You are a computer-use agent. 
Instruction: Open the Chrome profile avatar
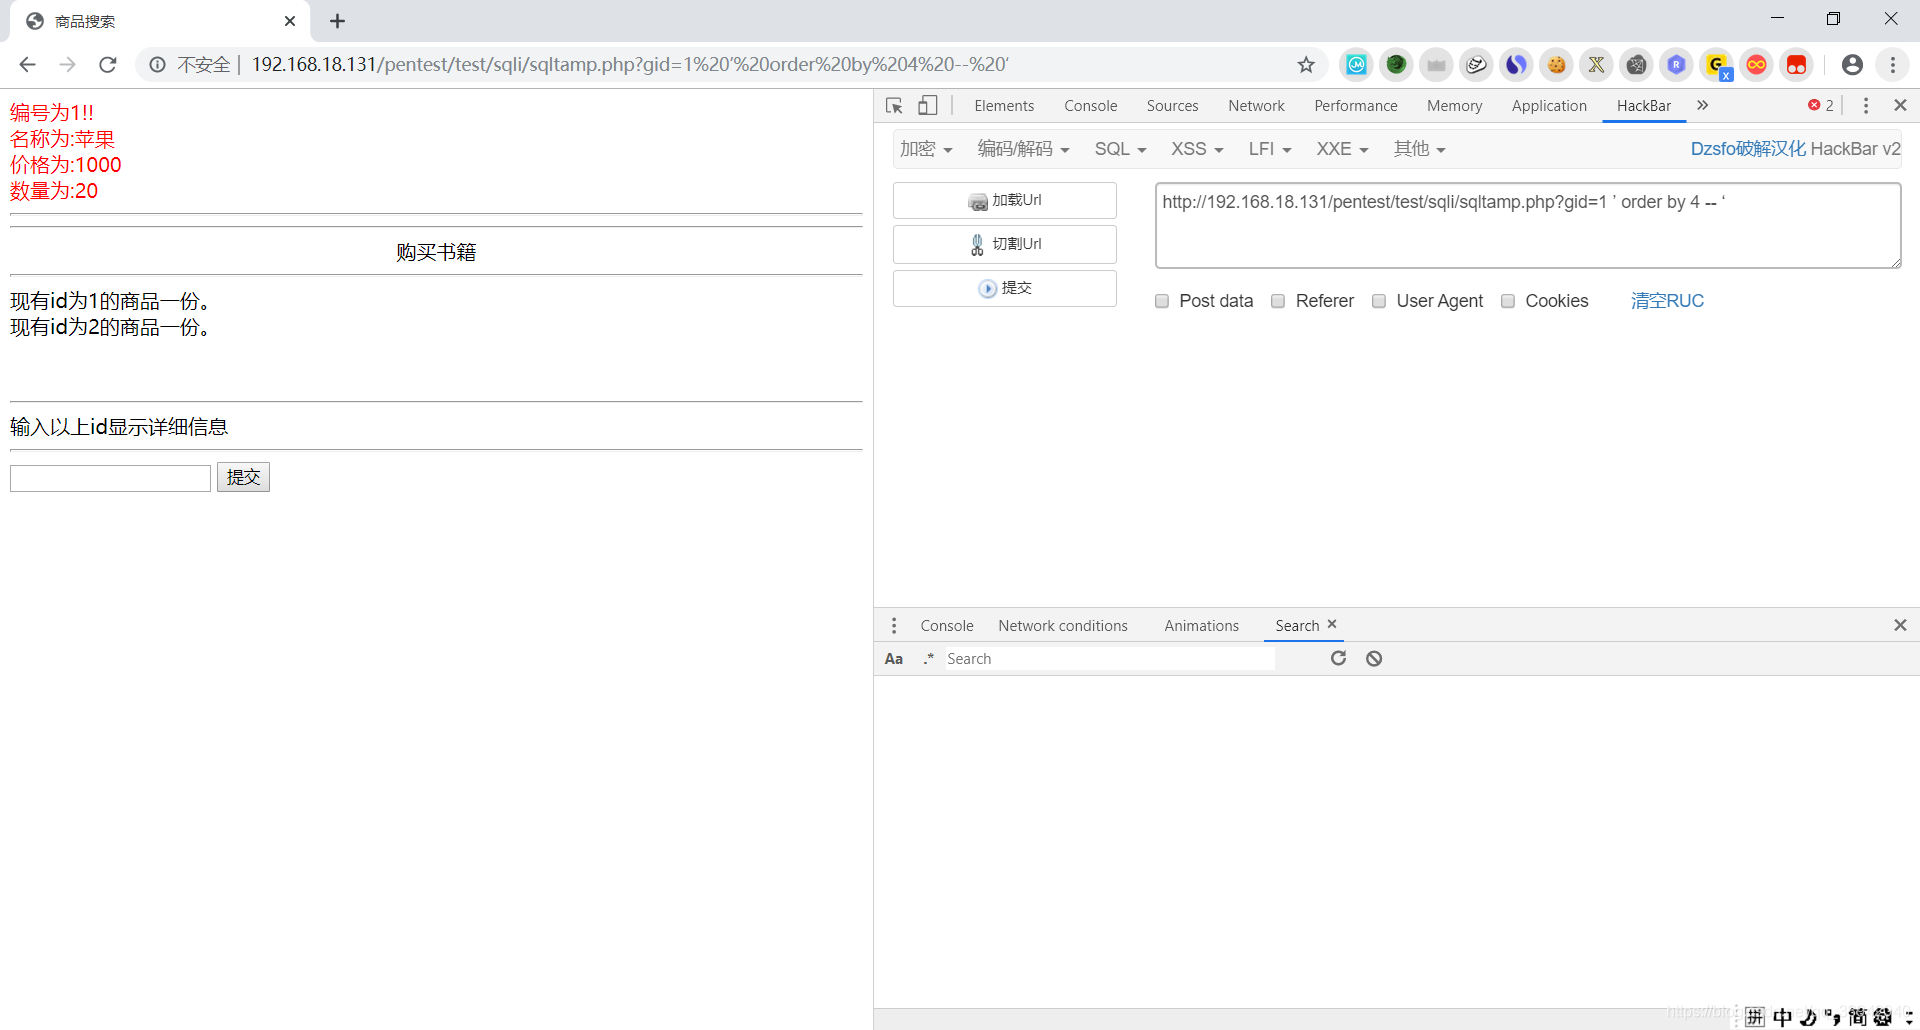1852,65
